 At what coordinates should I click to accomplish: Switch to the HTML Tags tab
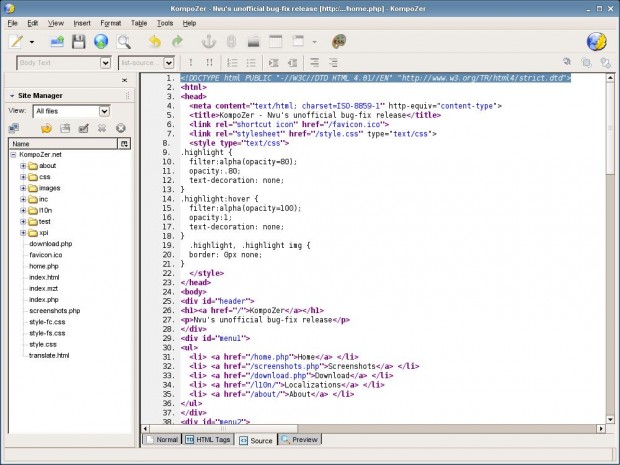[x=208, y=440]
